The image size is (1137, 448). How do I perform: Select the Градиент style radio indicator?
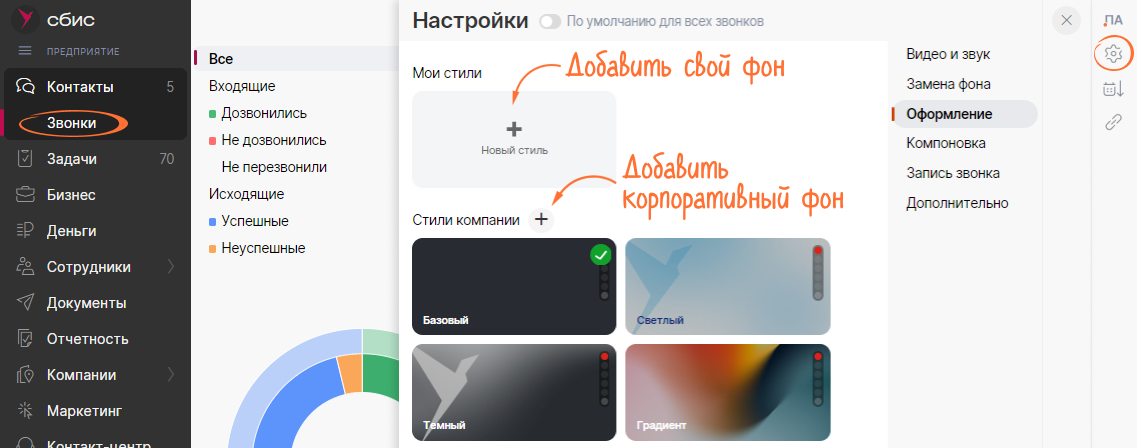817,357
